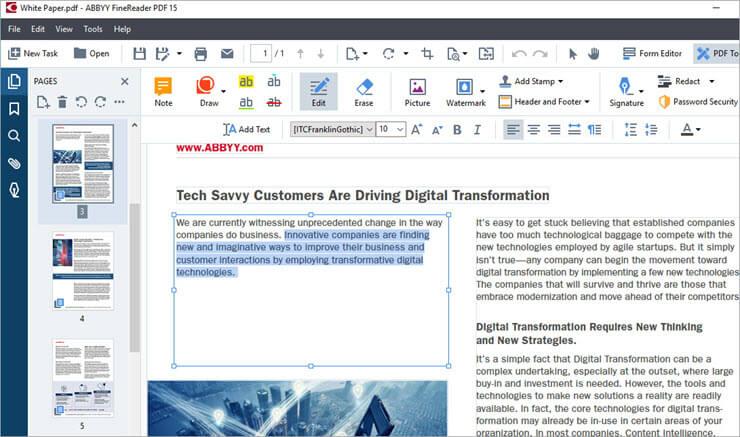Go to next page with the down arrow

(321, 54)
